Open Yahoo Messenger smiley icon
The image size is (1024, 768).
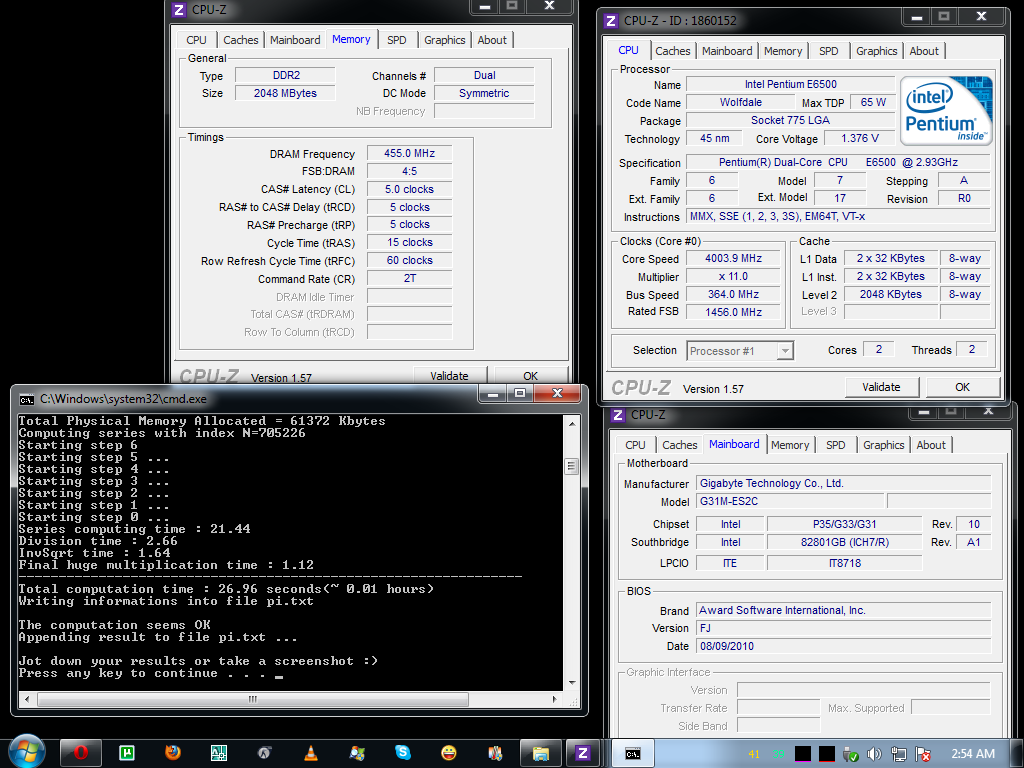pyautogui.click(x=449, y=753)
